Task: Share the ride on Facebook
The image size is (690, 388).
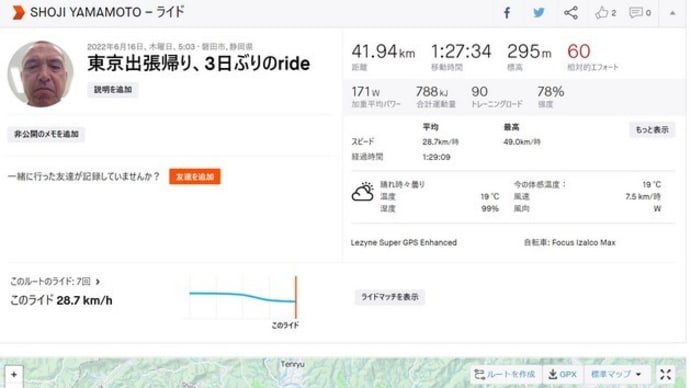Action: click(507, 13)
